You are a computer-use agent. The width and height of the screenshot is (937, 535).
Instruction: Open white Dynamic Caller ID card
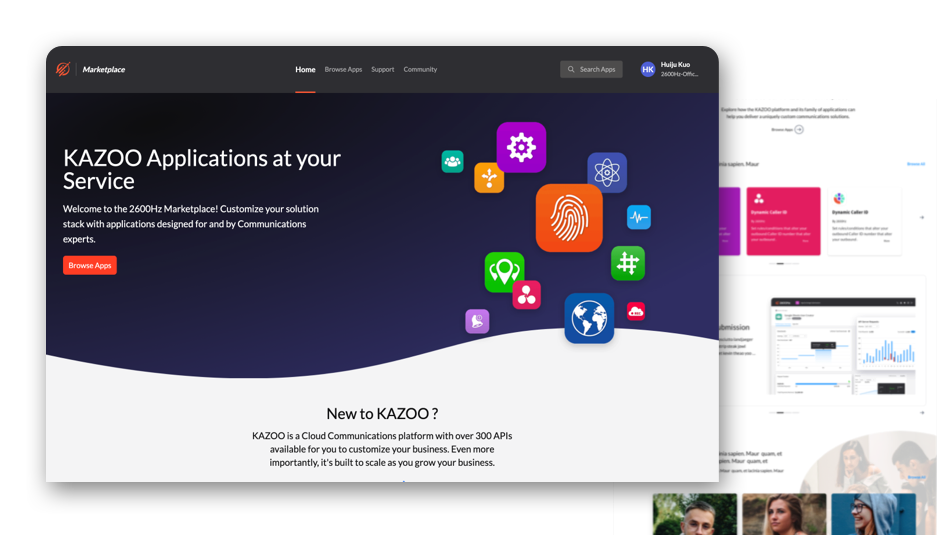(x=864, y=221)
